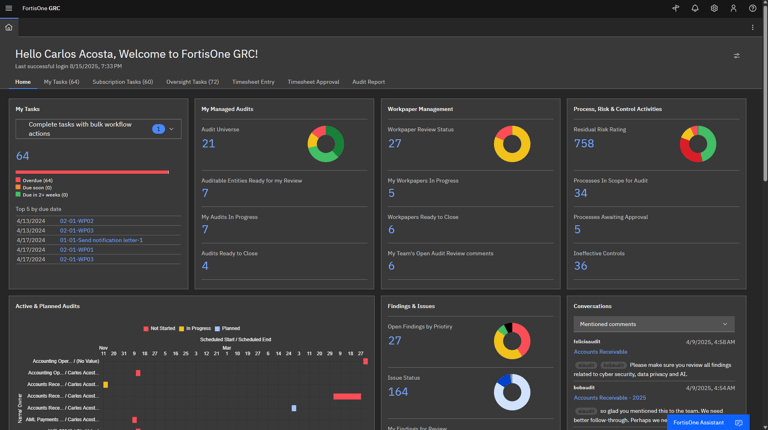Open the guided tours signpost icon

tap(675, 8)
